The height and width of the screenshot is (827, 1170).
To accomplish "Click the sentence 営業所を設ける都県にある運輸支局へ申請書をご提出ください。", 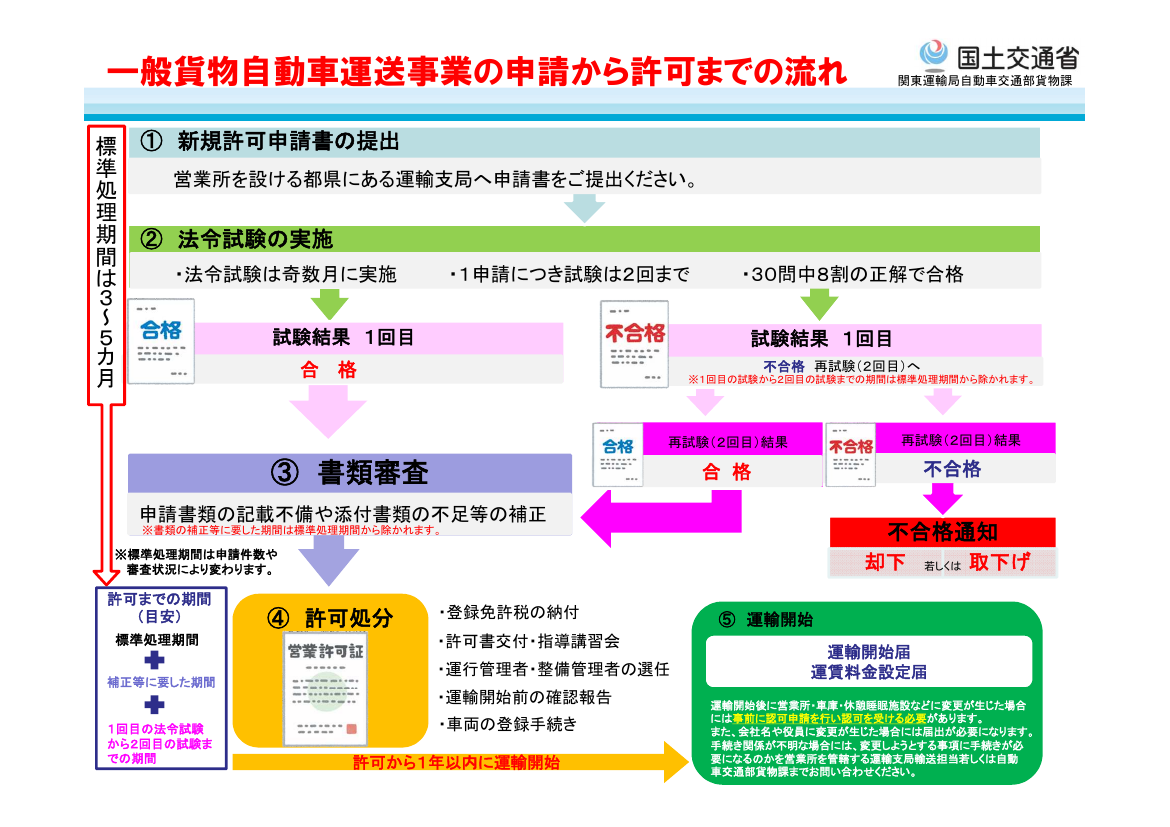I will (x=437, y=179).
